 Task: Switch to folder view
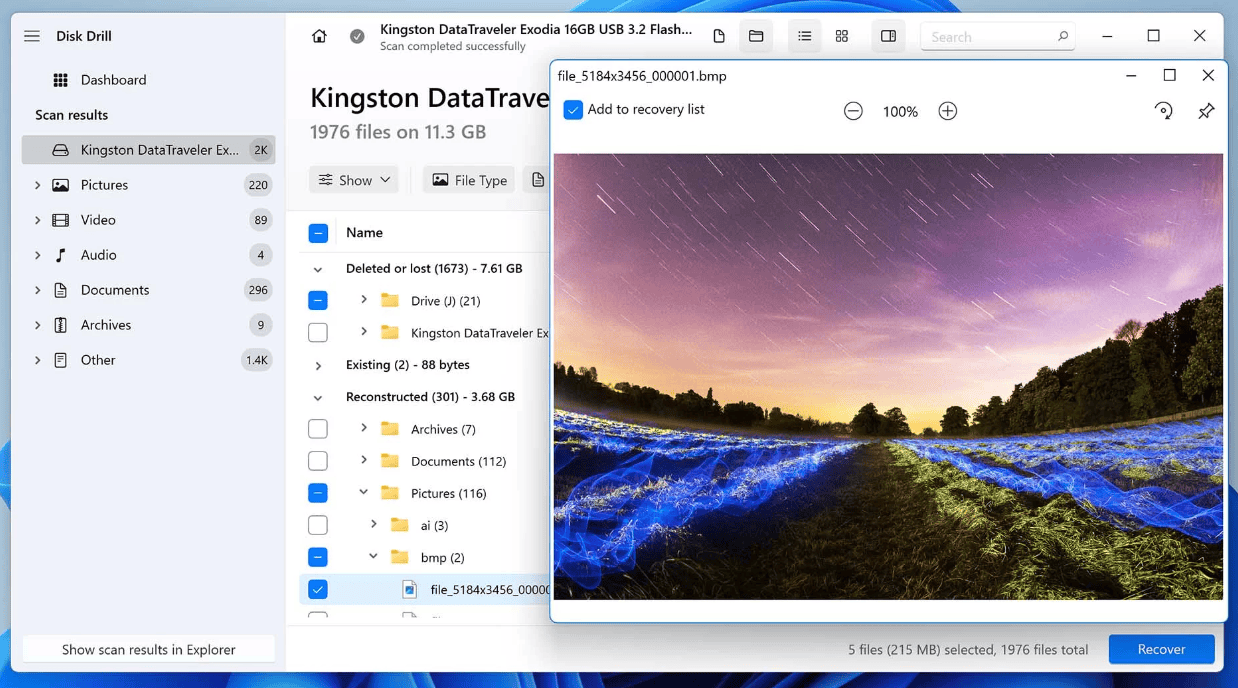756,36
